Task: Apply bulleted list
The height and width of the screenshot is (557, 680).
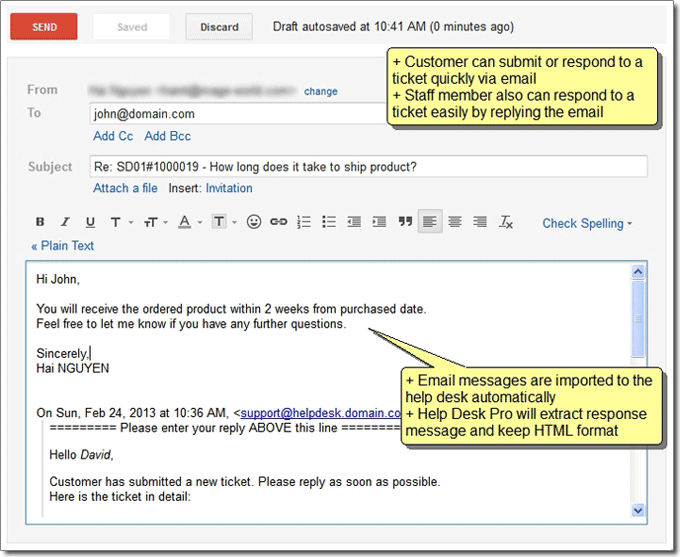Action: pyautogui.click(x=329, y=222)
